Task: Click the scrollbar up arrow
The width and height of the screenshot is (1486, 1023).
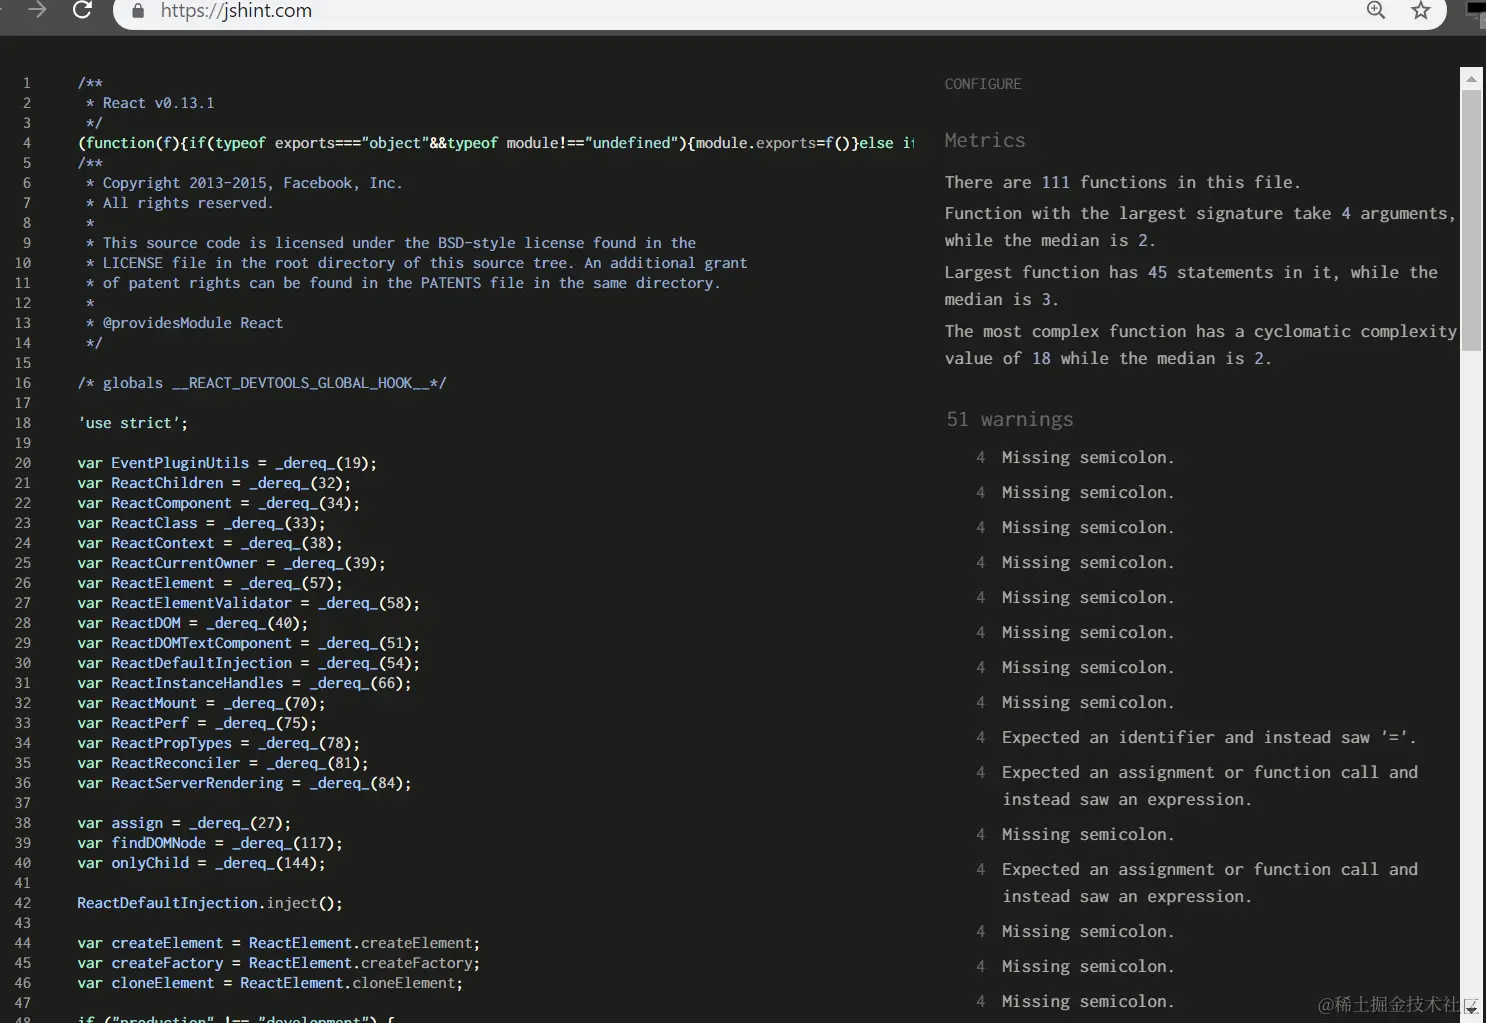Action: 1471,78
